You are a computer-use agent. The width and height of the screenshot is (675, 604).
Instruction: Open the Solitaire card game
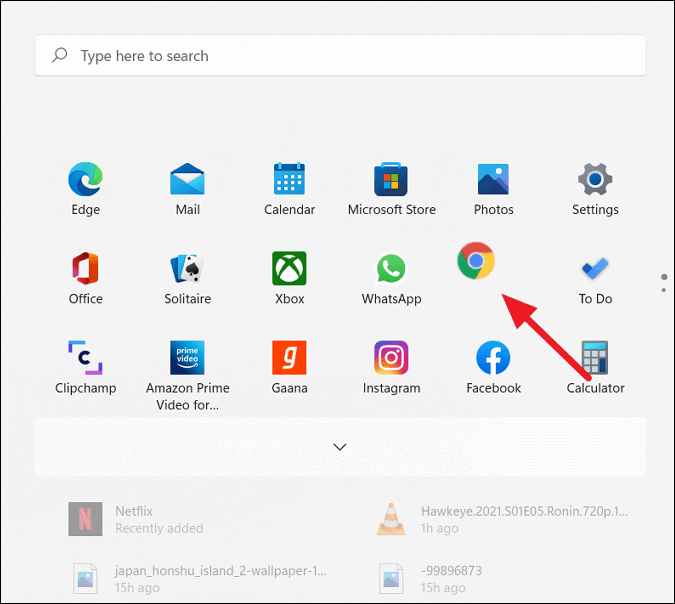(x=187, y=278)
